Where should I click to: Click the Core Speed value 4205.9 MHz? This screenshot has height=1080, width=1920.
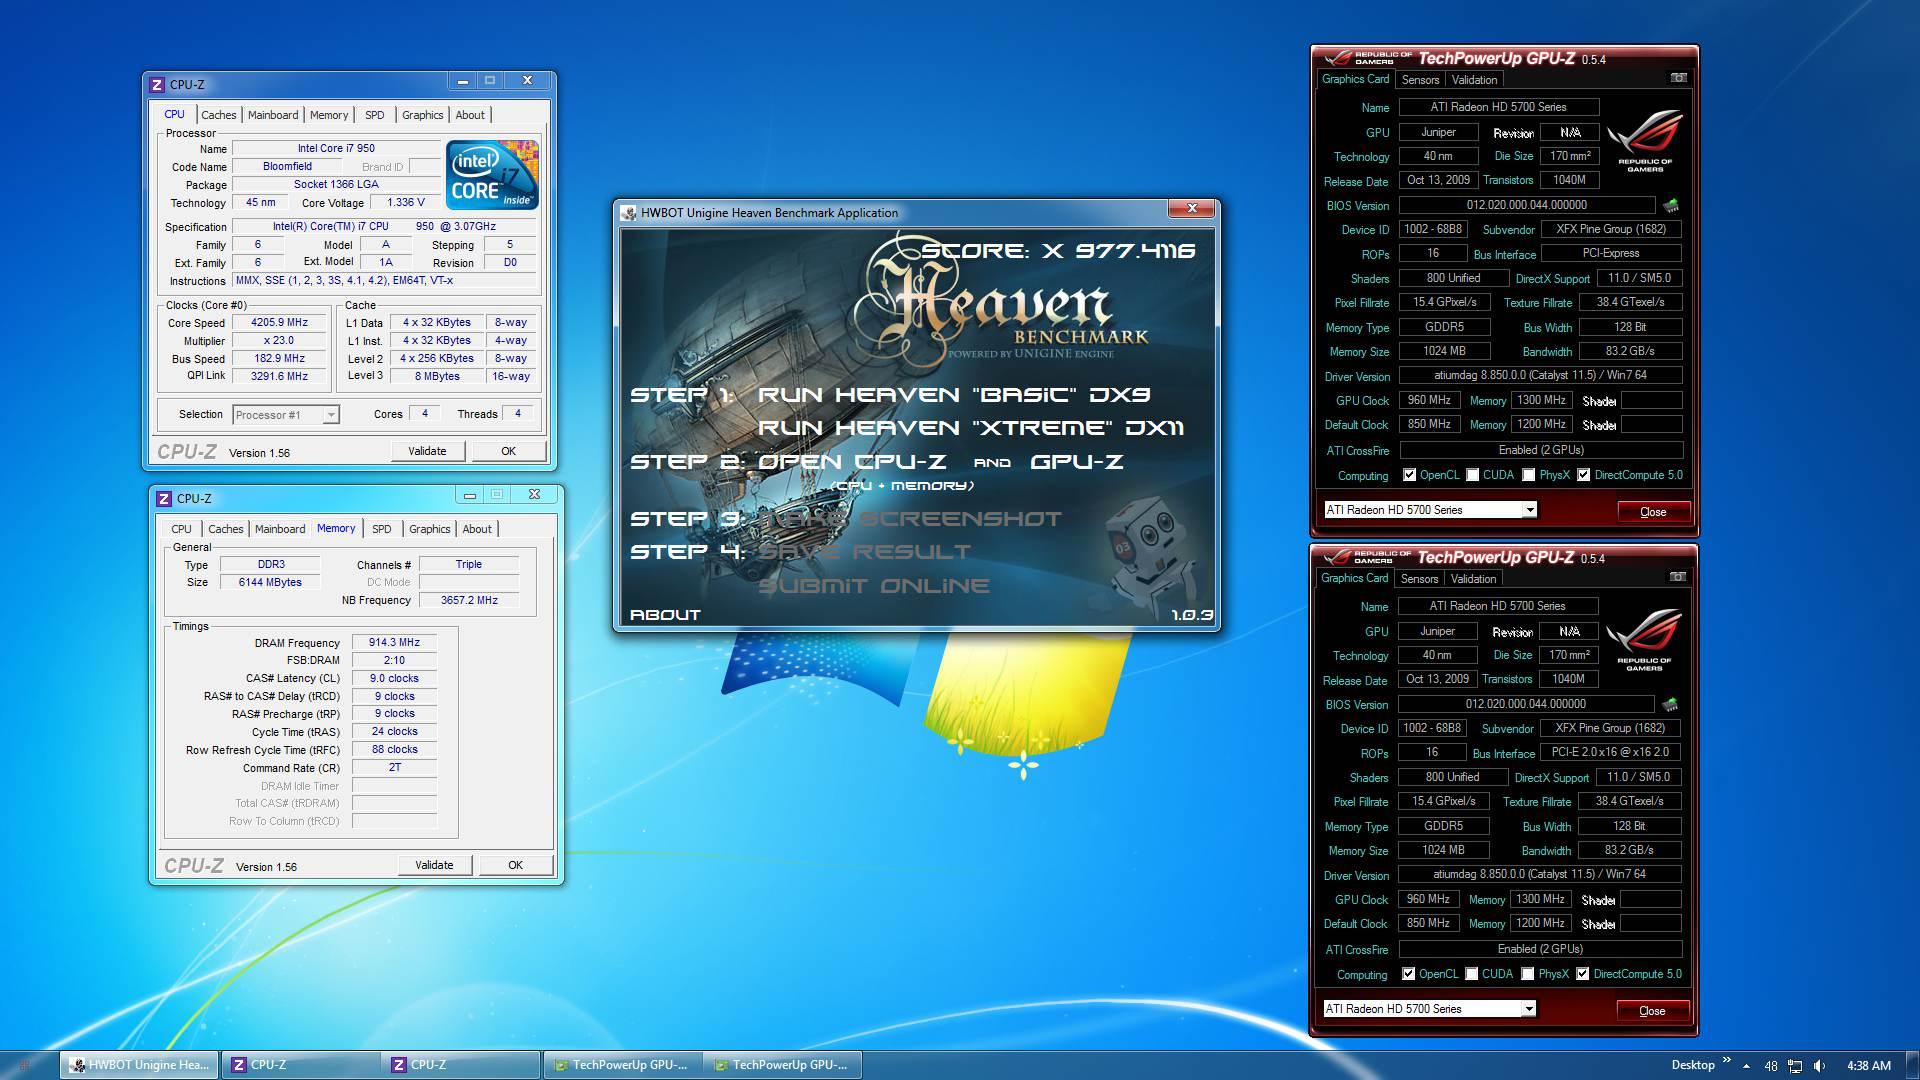click(x=280, y=323)
